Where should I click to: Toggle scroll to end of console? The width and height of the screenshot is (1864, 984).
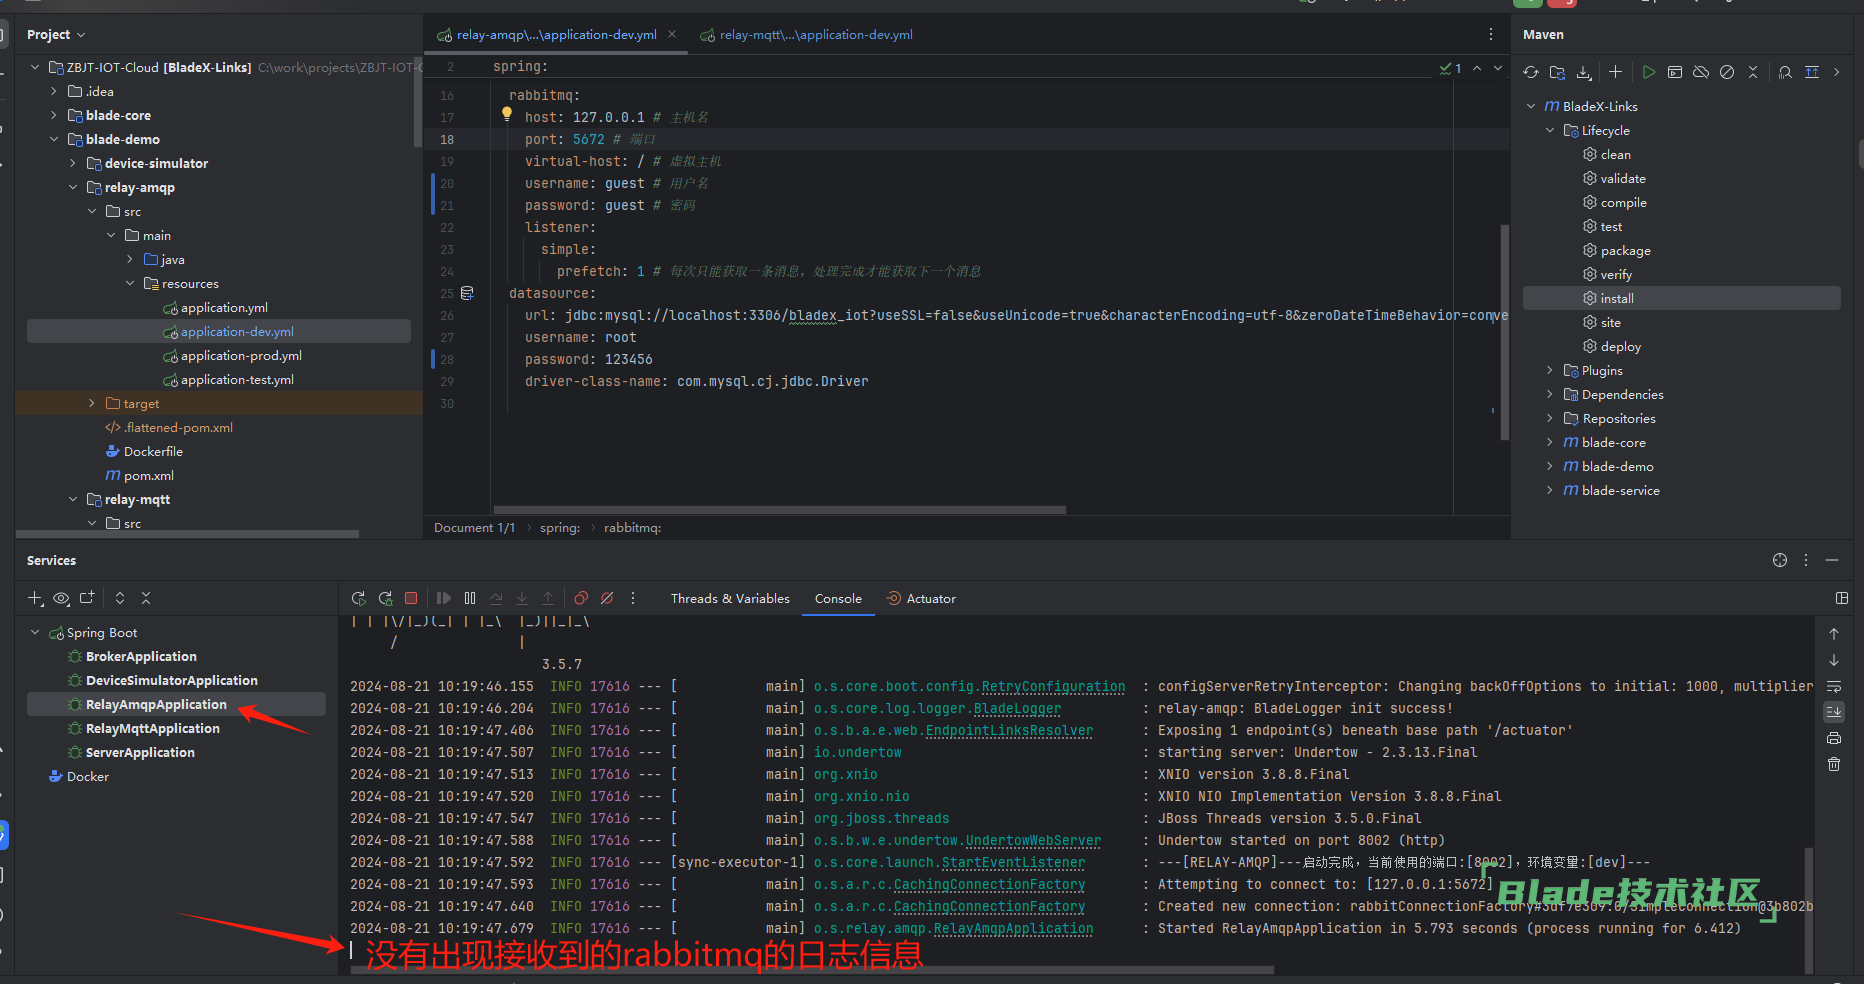click(x=1834, y=712)
